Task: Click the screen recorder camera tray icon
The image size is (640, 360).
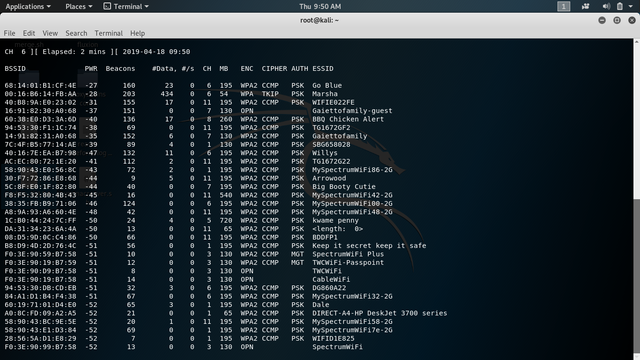Action: pos(586,6)
